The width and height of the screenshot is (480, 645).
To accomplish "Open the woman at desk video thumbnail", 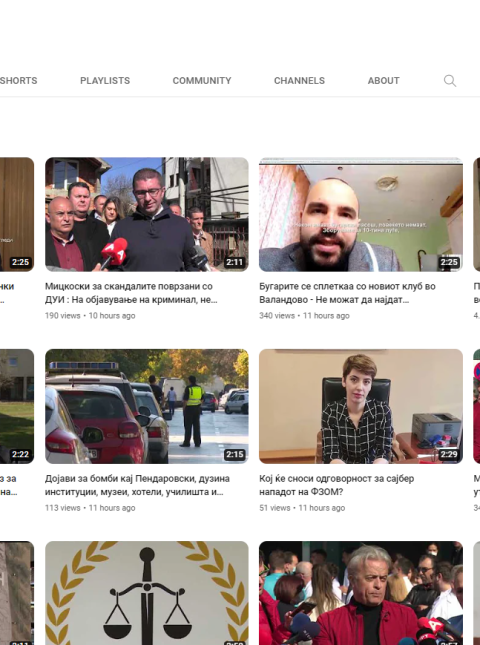I will (x=361, y=406).
